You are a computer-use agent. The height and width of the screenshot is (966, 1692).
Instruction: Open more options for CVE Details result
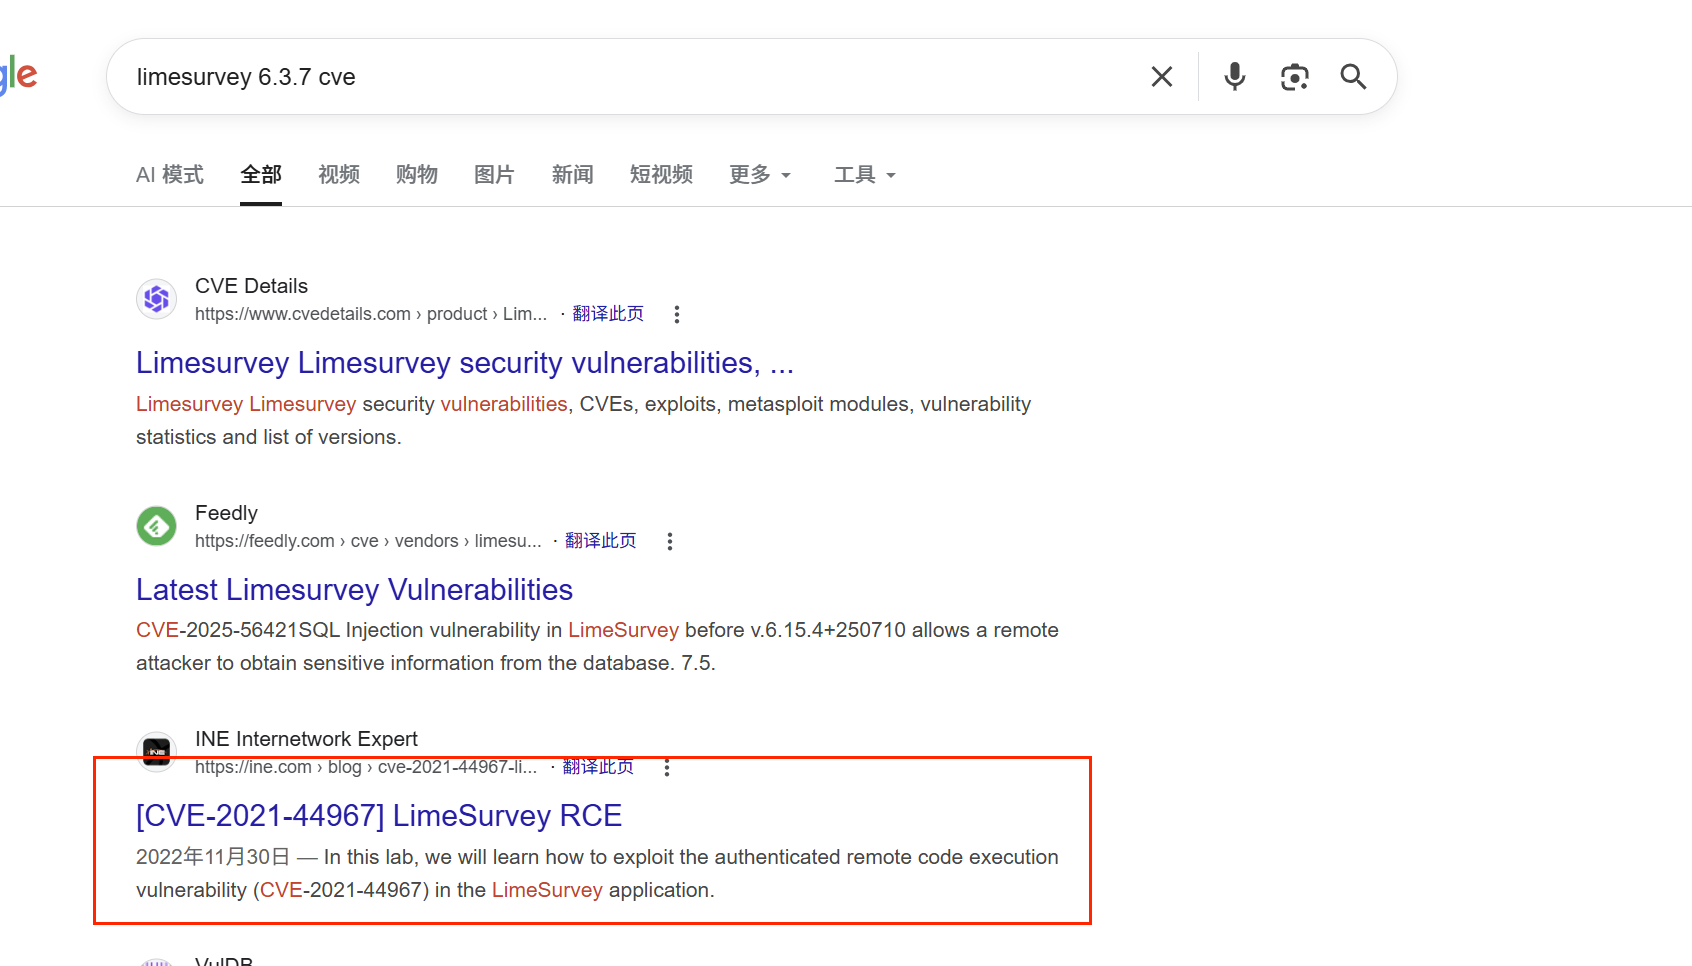click(677, 314)
